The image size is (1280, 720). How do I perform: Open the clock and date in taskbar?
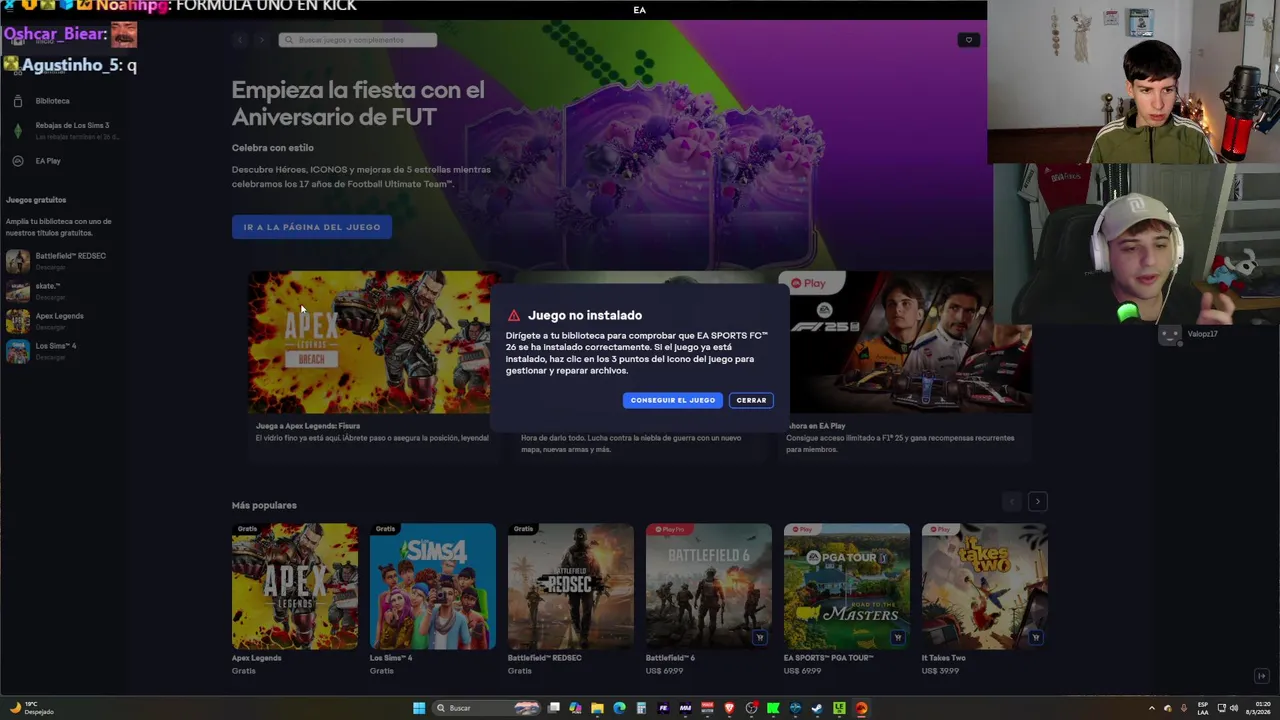pos(1257,708)
